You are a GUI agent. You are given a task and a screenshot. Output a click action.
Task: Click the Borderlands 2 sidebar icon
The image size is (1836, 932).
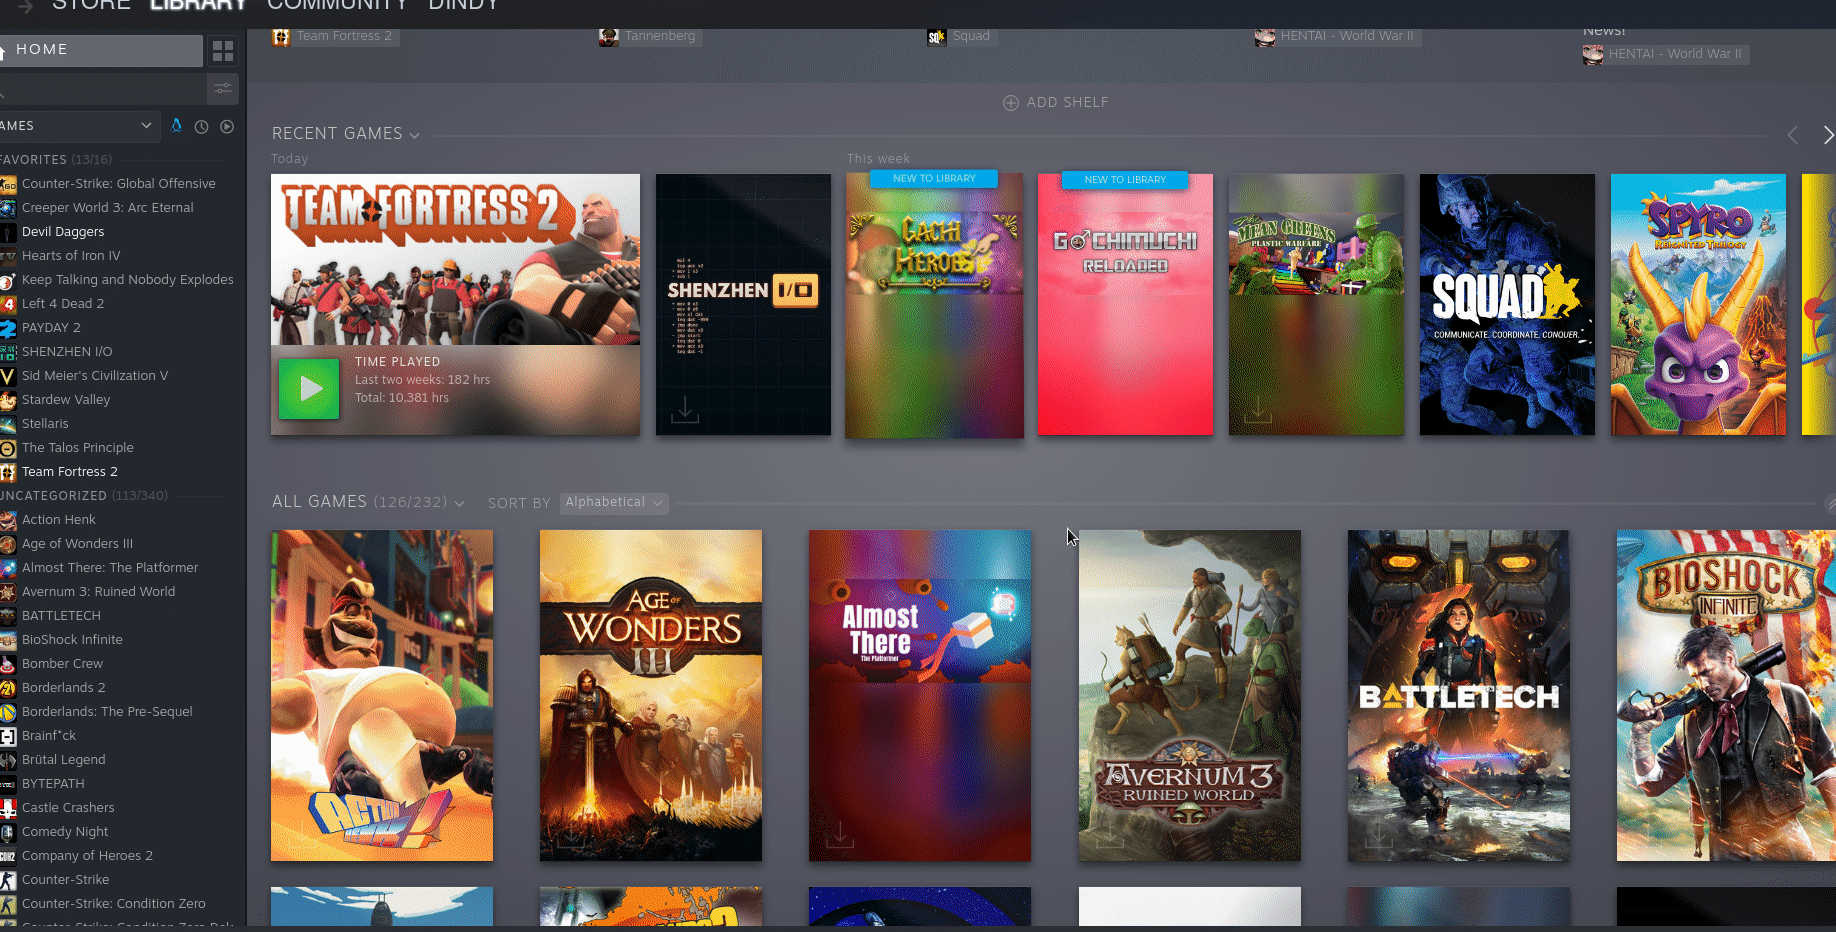click(x=8, y=688)
